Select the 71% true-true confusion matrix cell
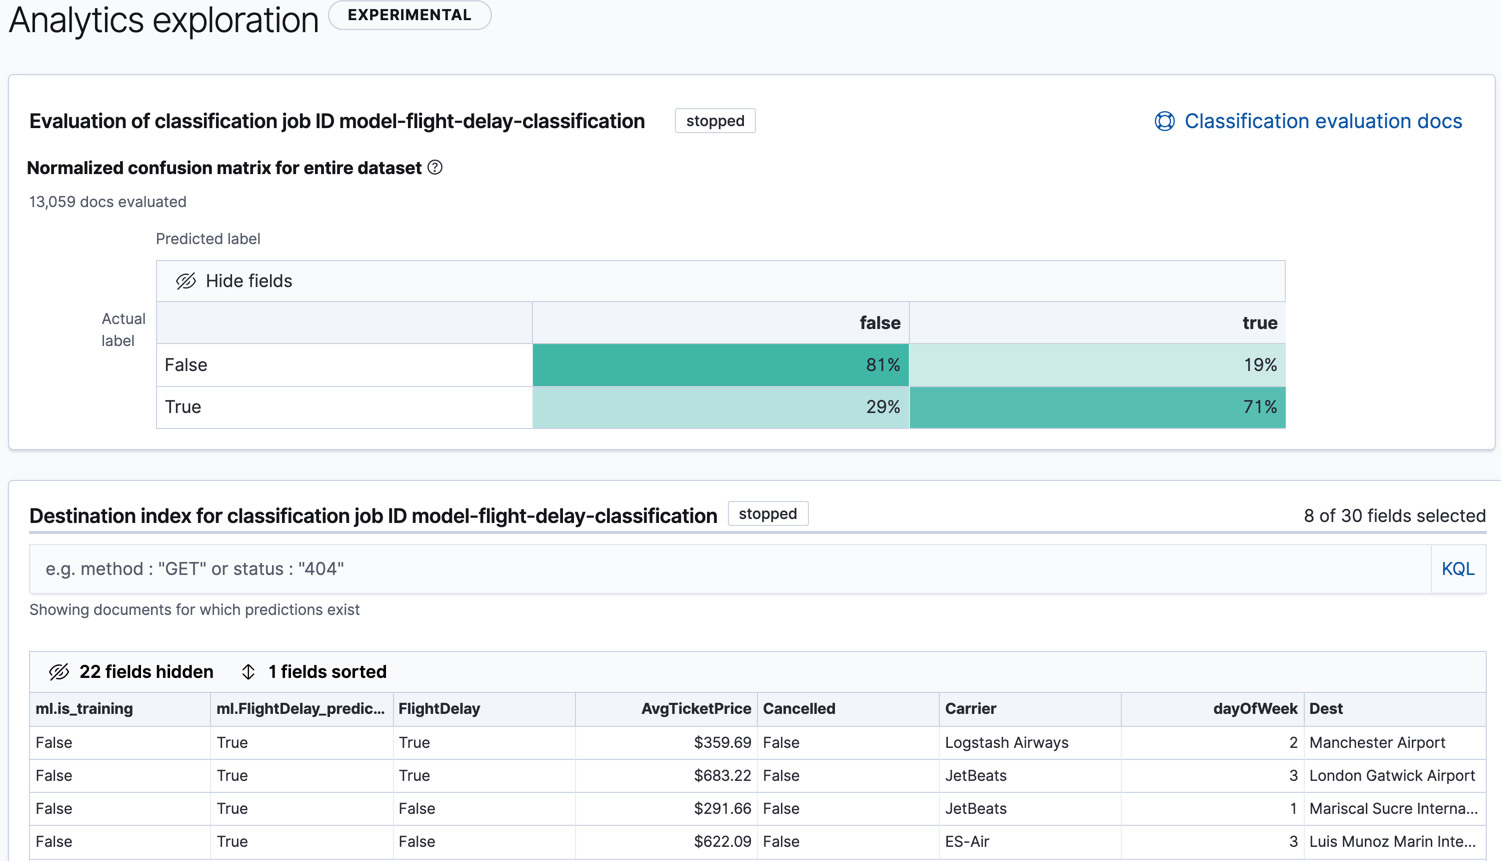This screenshot has height=861, width=1501. click(1097, 407)
